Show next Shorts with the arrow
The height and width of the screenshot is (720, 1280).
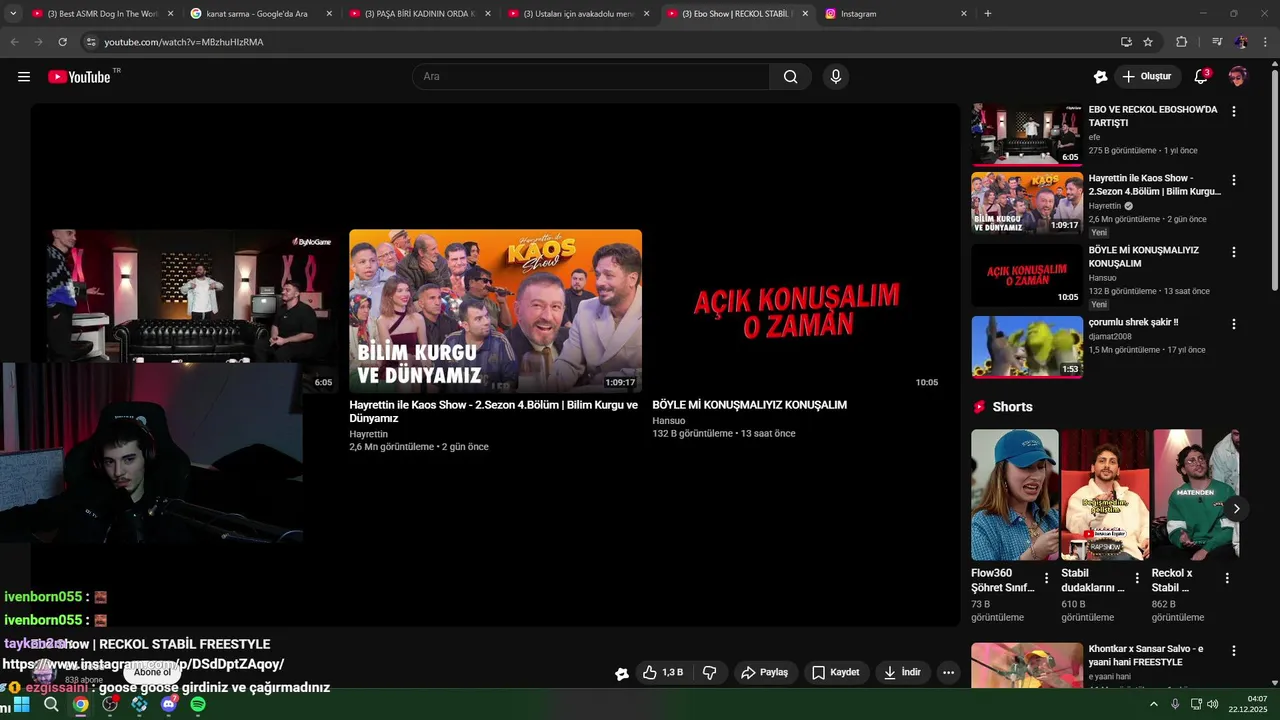[x=1236, y=508]
